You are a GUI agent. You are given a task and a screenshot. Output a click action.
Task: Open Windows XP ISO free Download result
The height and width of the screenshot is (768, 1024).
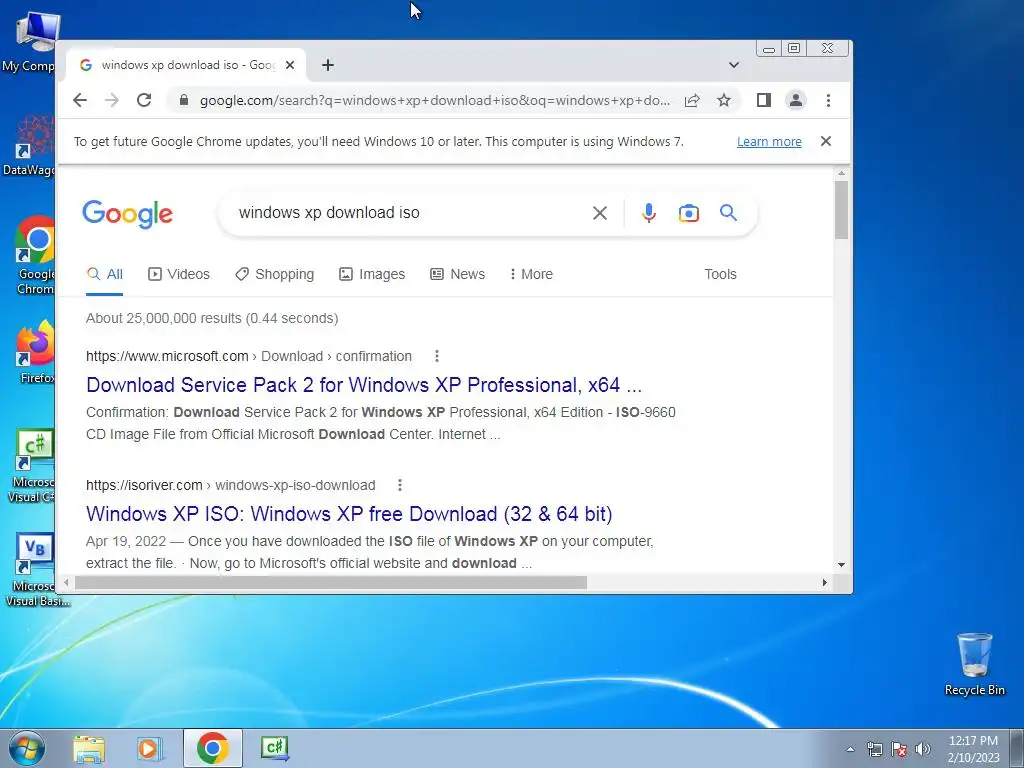[349, 514]
